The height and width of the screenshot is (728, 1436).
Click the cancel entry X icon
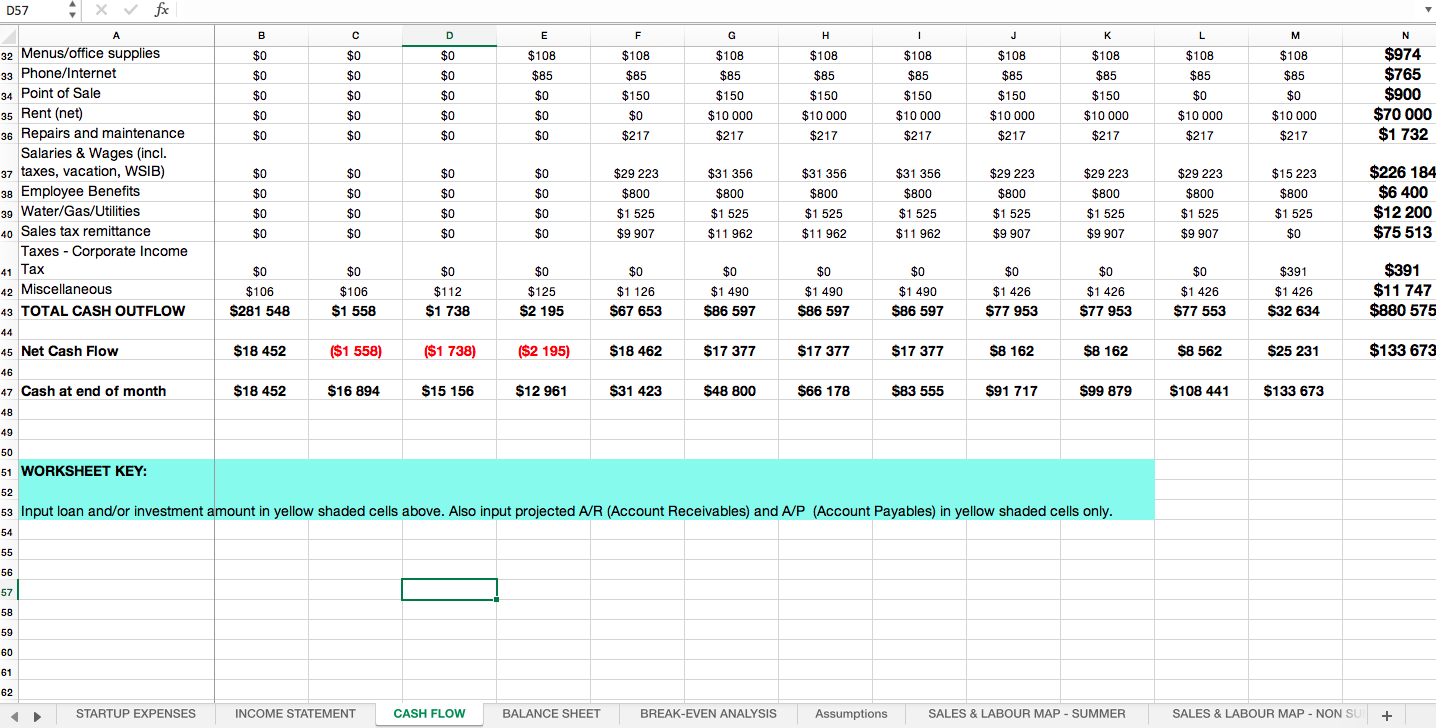pos(103,11)
